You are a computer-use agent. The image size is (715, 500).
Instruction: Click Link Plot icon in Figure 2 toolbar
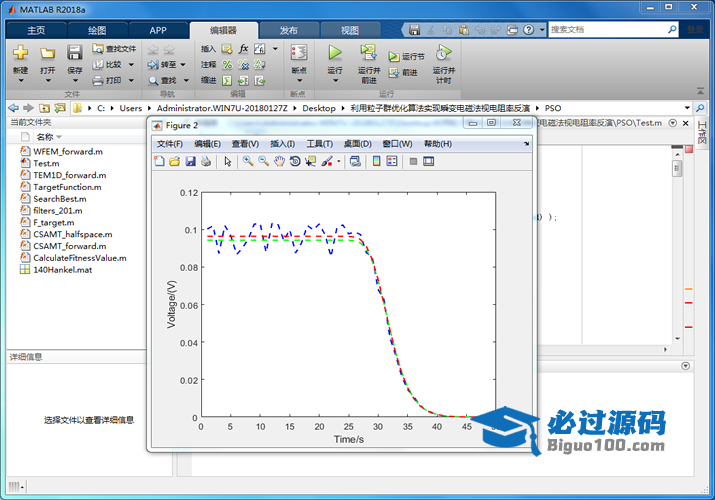coord(355,161)
